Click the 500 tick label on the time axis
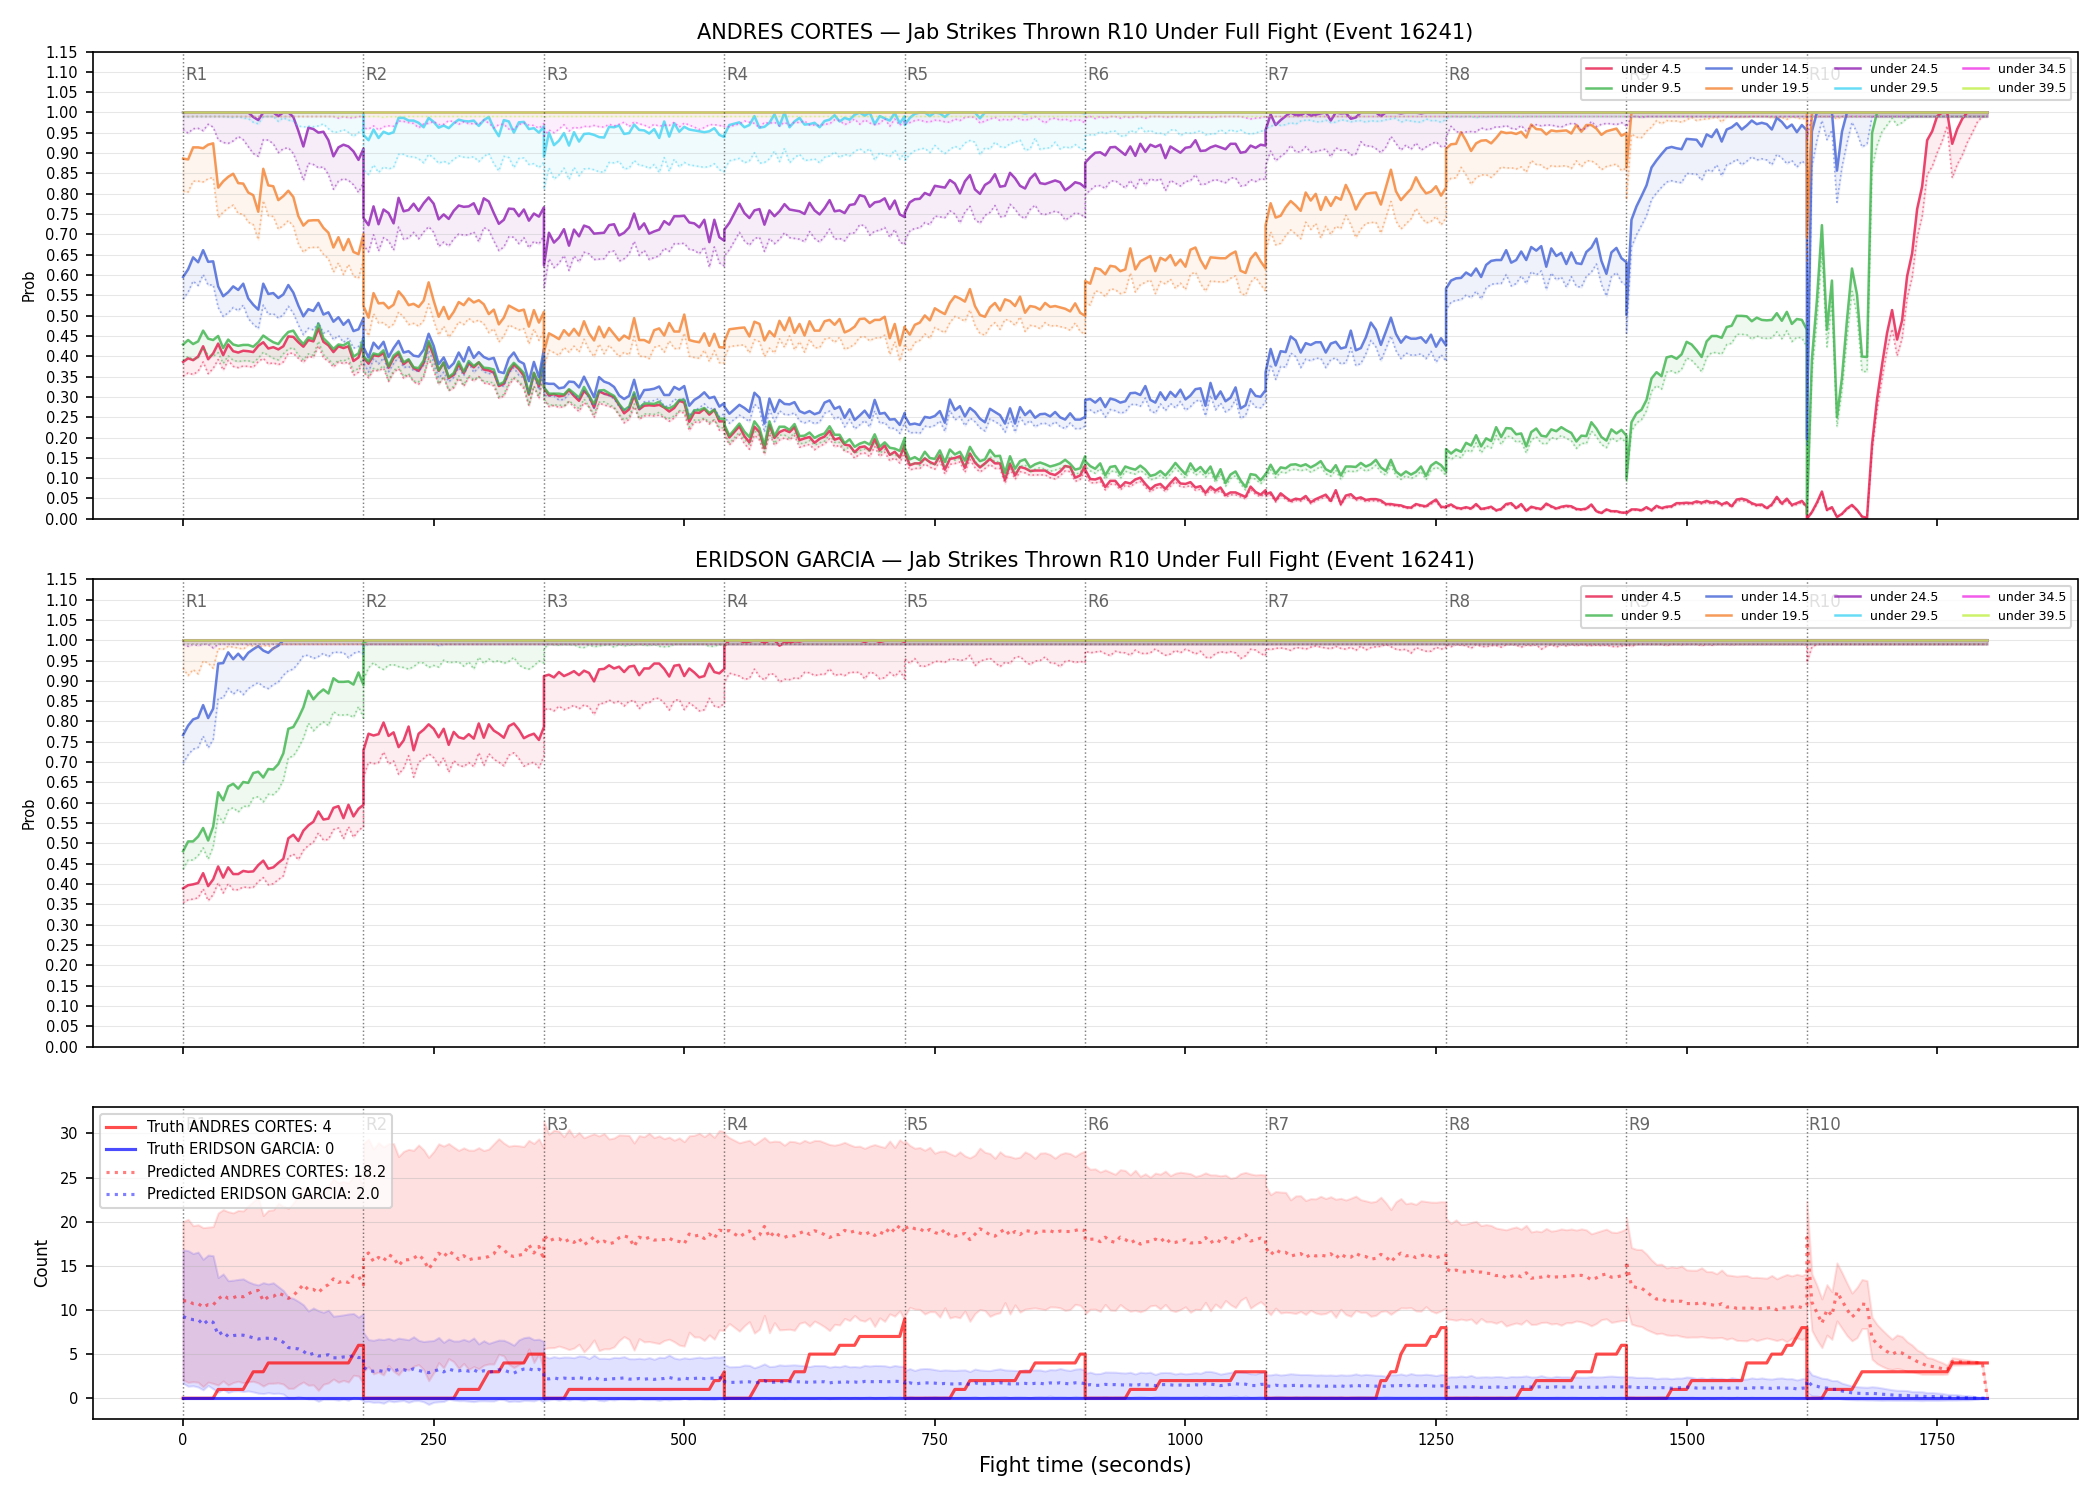The width and height of the screenshot is (2100, 1500). point(684,1440)
